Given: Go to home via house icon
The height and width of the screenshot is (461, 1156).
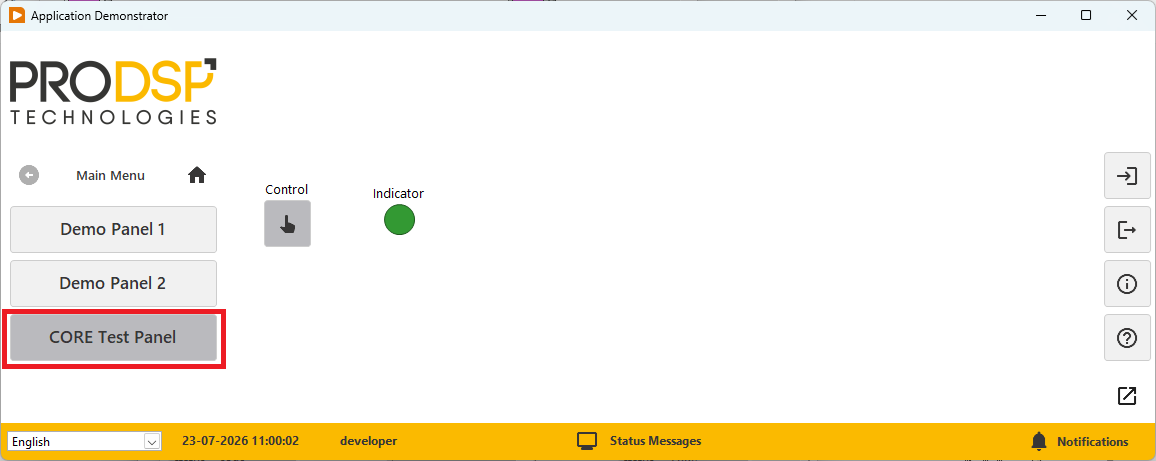Looking at the screenshot, I should [197, 176].
